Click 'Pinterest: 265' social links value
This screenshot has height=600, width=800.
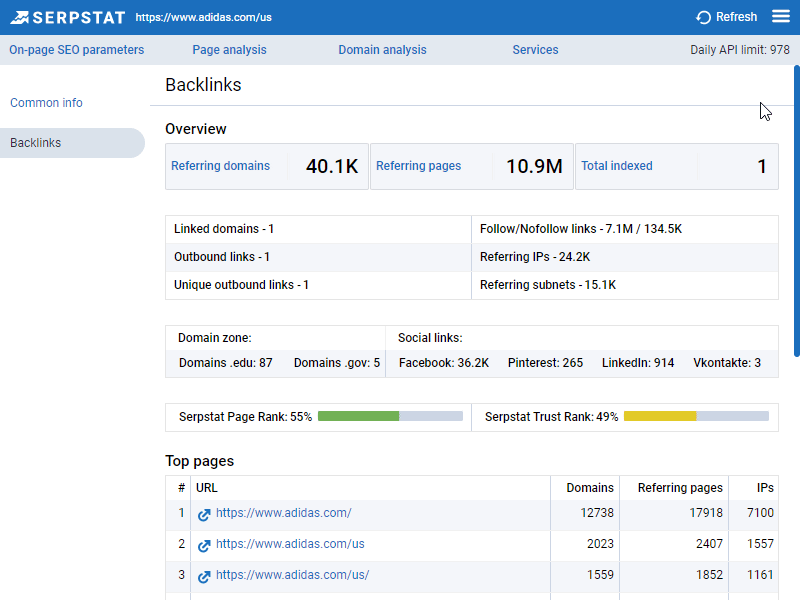[545, 363]
